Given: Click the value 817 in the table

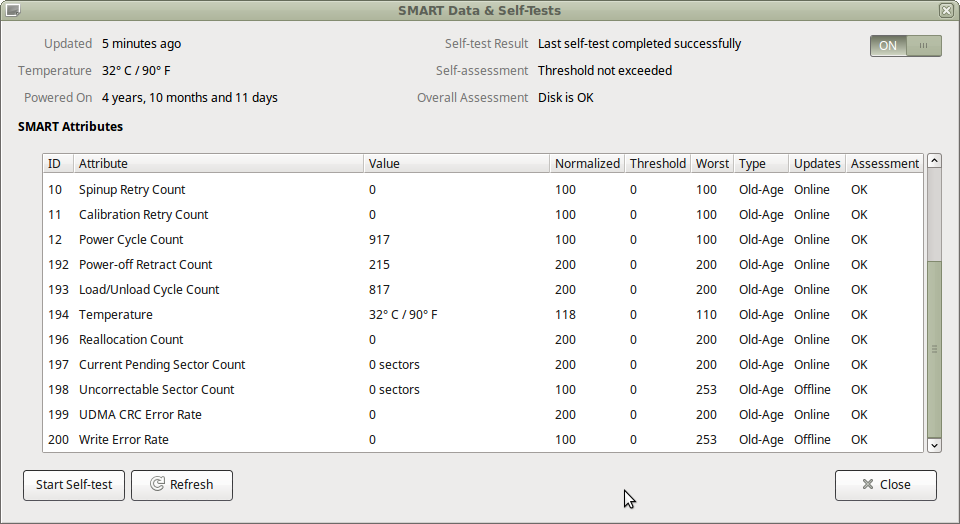Looking at the screenshot, I should pos(379,290).
